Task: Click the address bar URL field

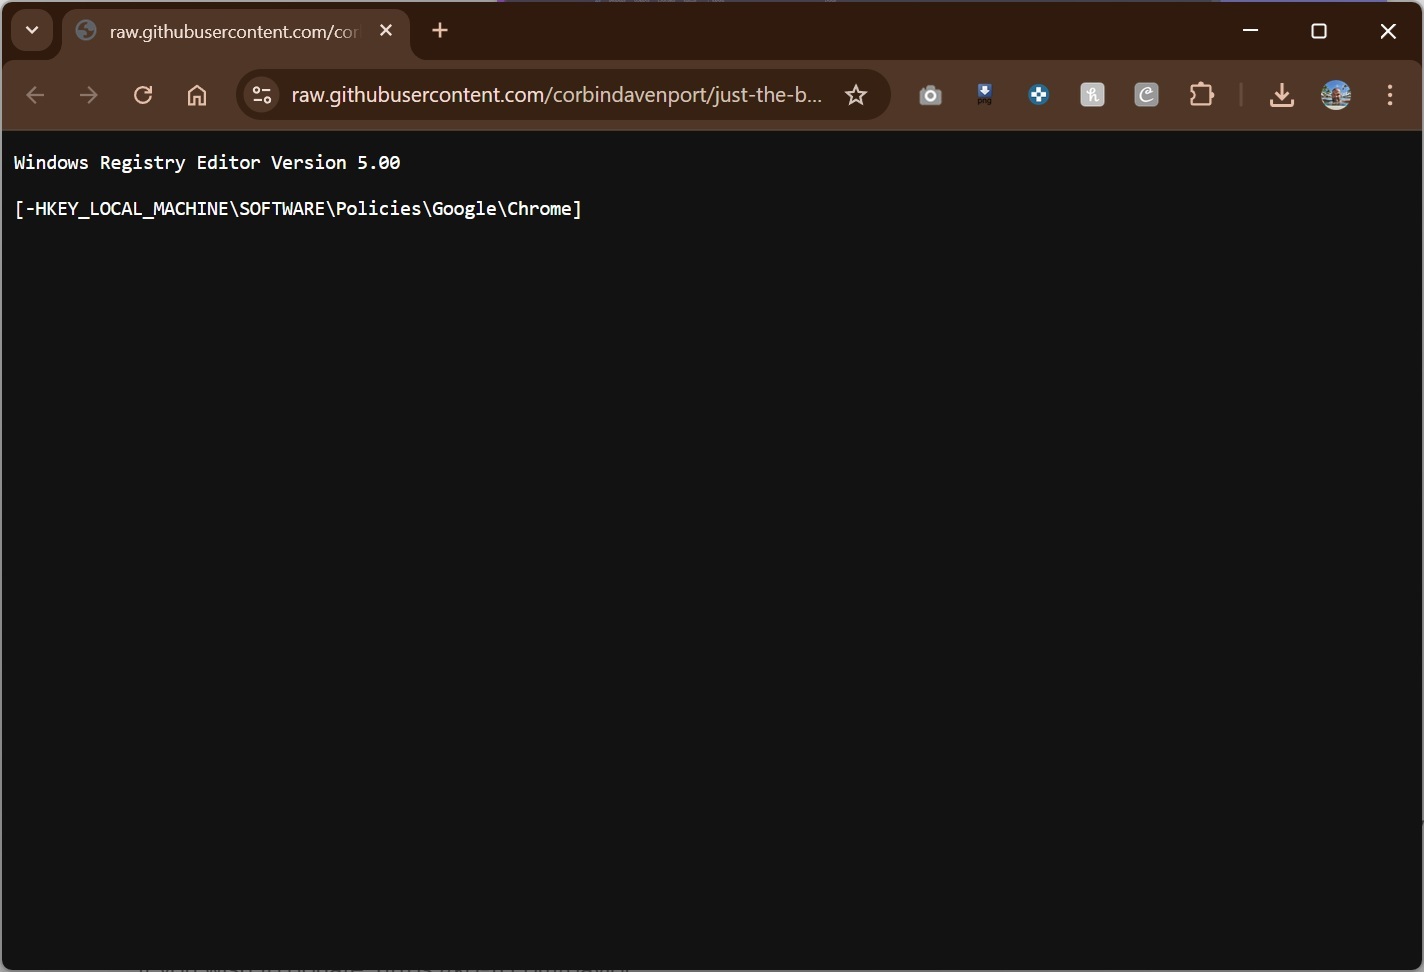Action: click(556, 95)
